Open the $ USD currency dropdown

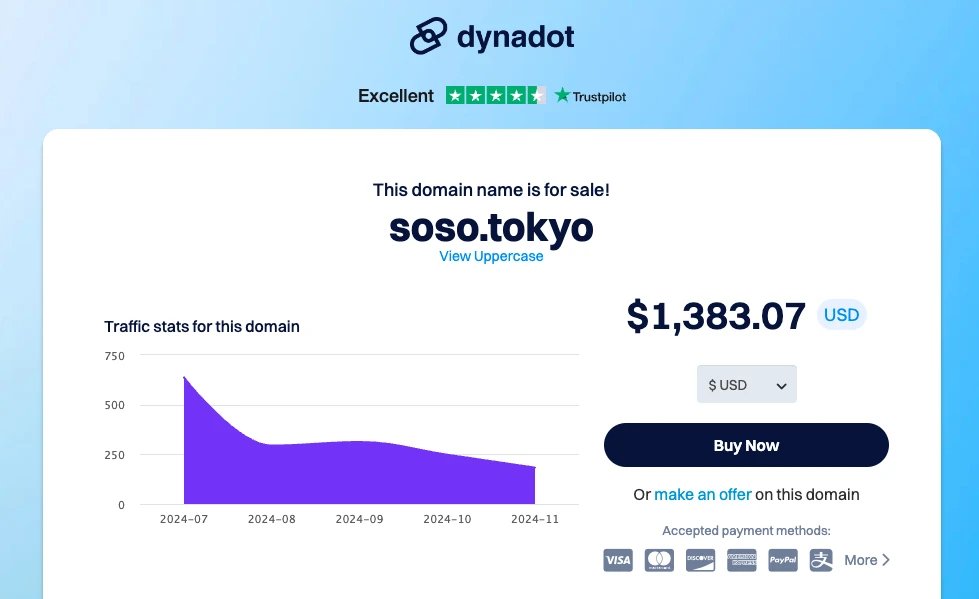(x=746, y=385)
